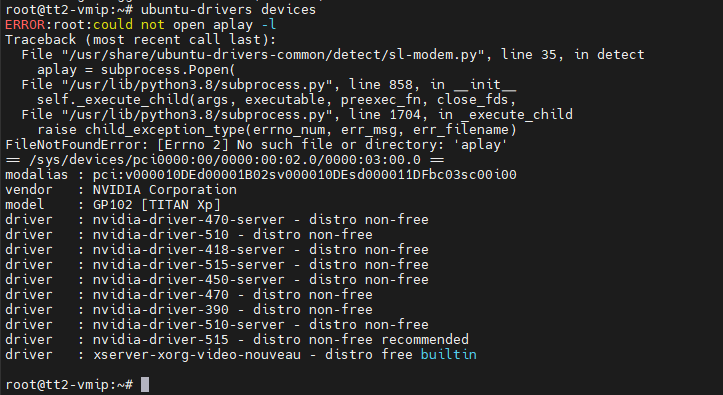
Task: Click 'nvidia-driver-470-server' driver entry
Action: point(217,219)
